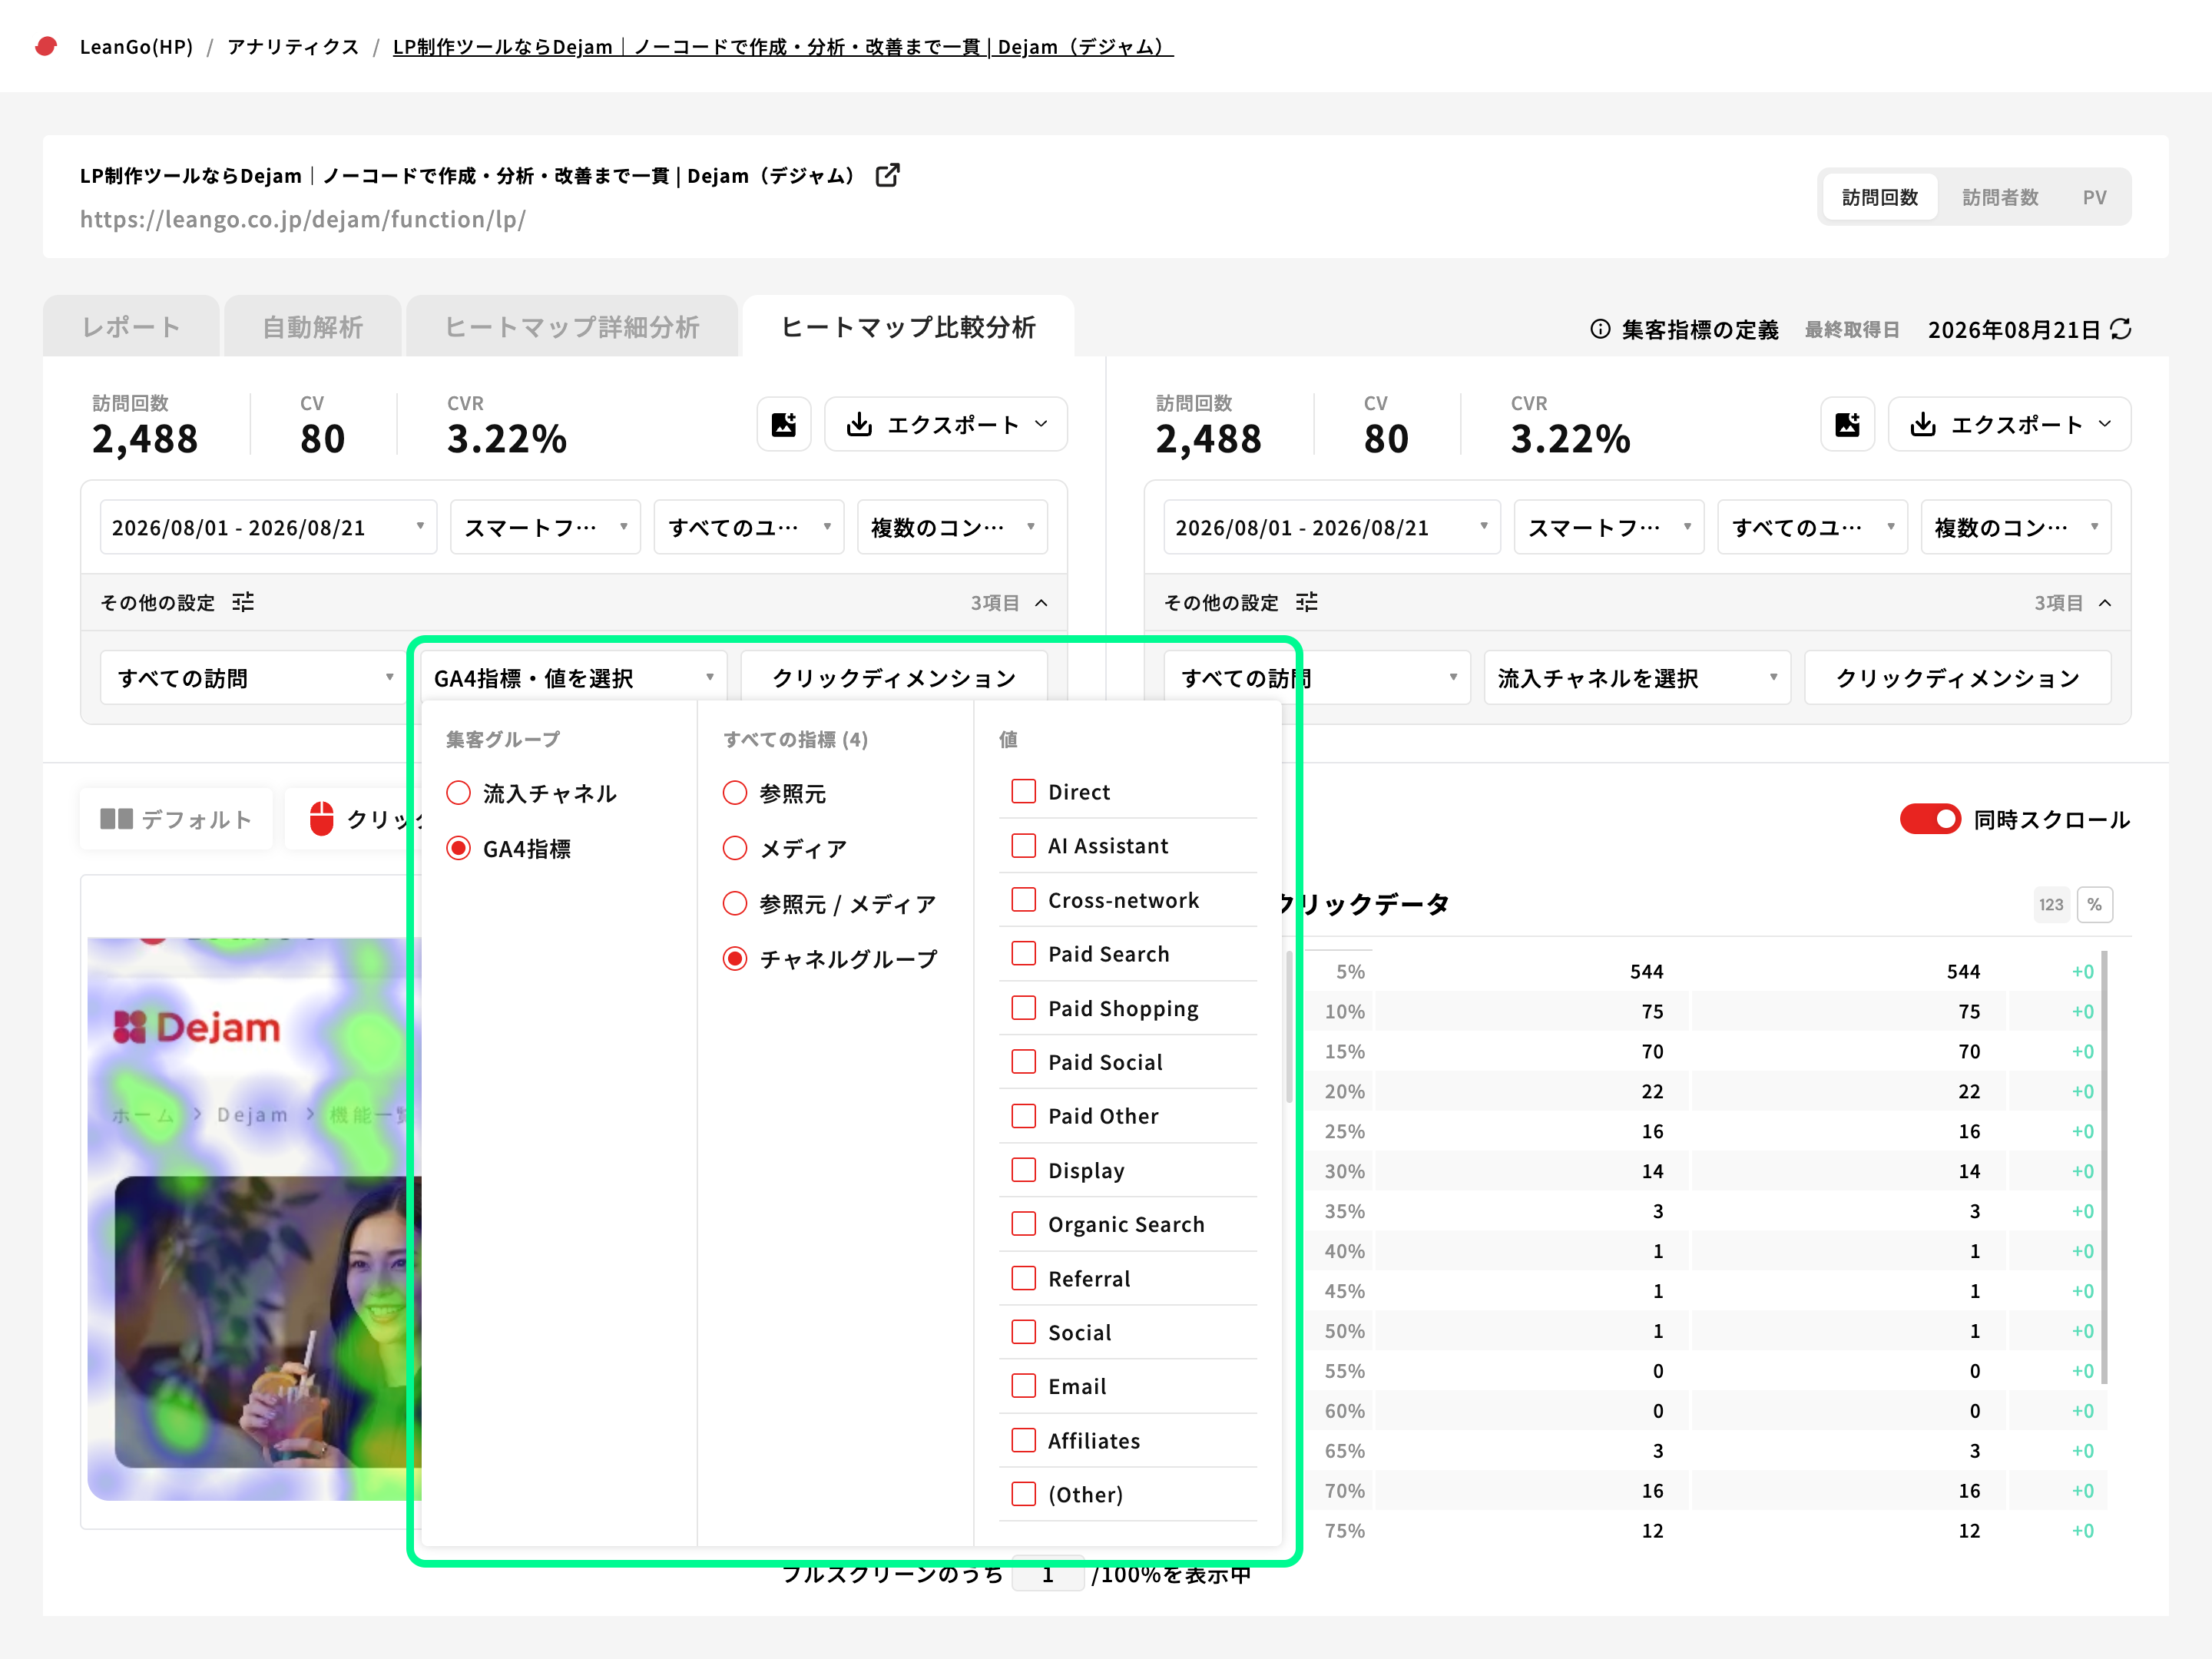This screenshot has width=2212, height=1659.
Task: Click the red LeanGo logo icon
Action: click(46, 46)
